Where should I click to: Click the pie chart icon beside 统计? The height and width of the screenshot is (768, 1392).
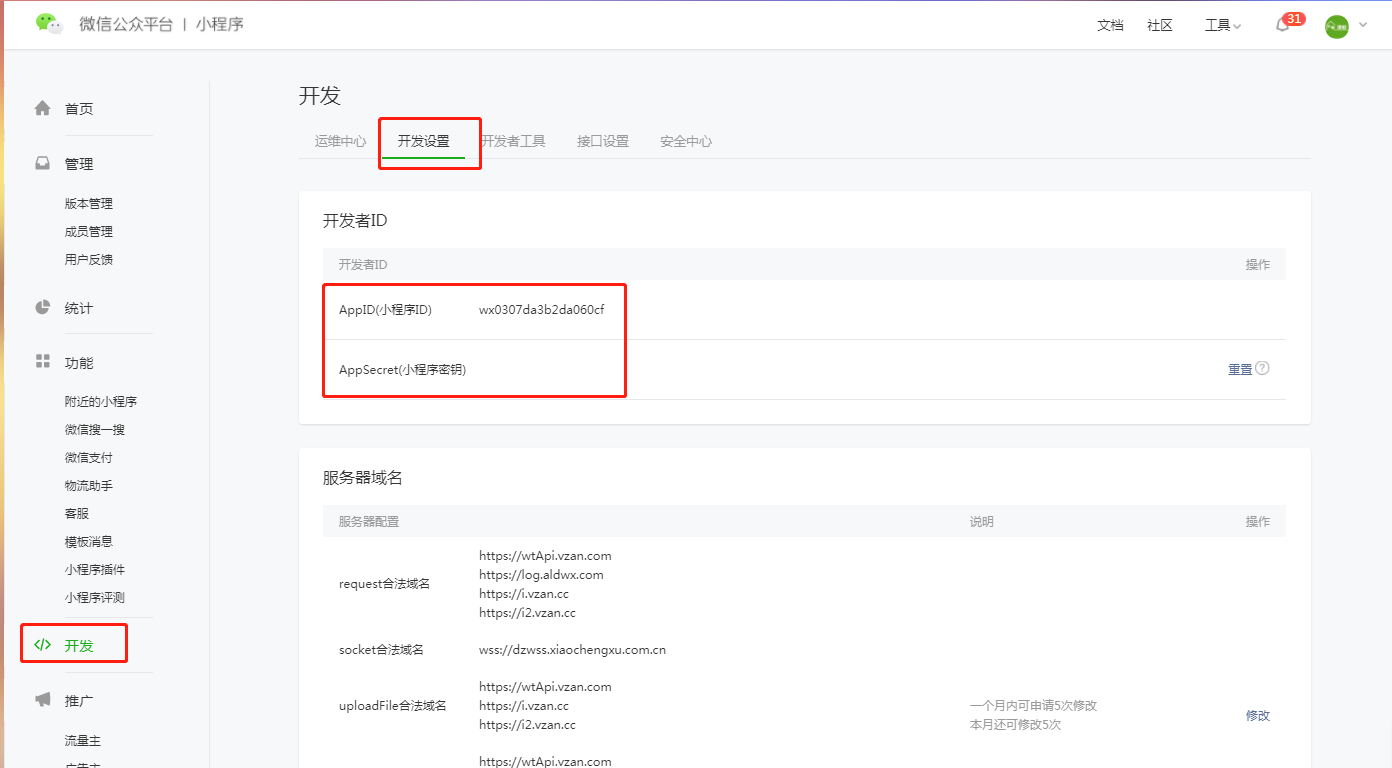(42, 307)
